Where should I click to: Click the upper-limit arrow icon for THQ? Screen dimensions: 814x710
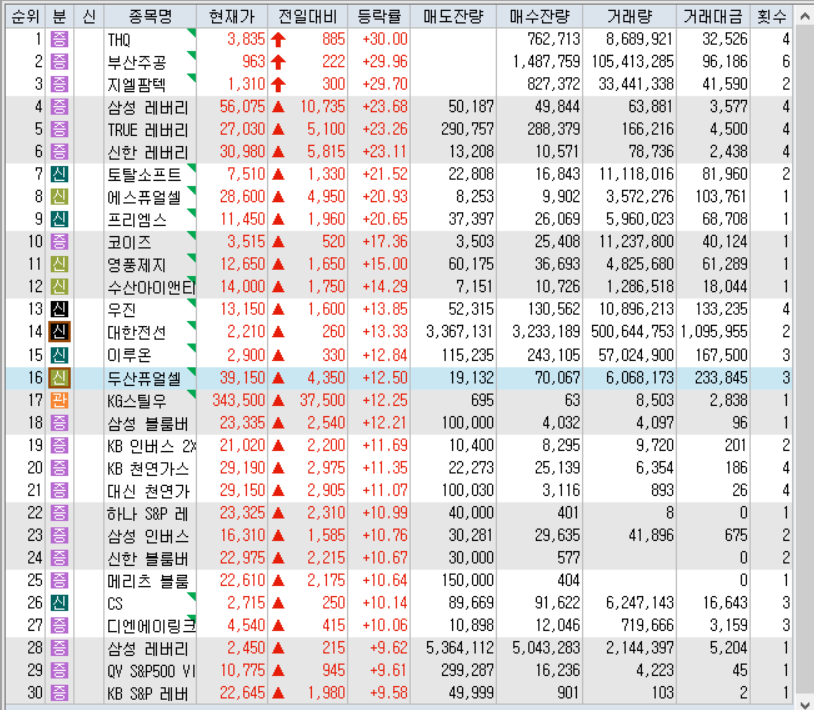(278, 39)
